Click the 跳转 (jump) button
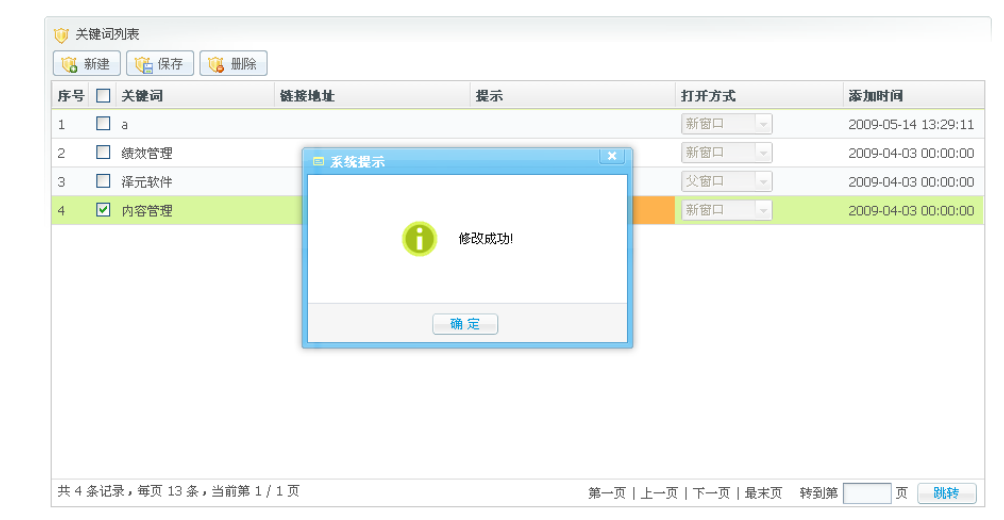 946,493
